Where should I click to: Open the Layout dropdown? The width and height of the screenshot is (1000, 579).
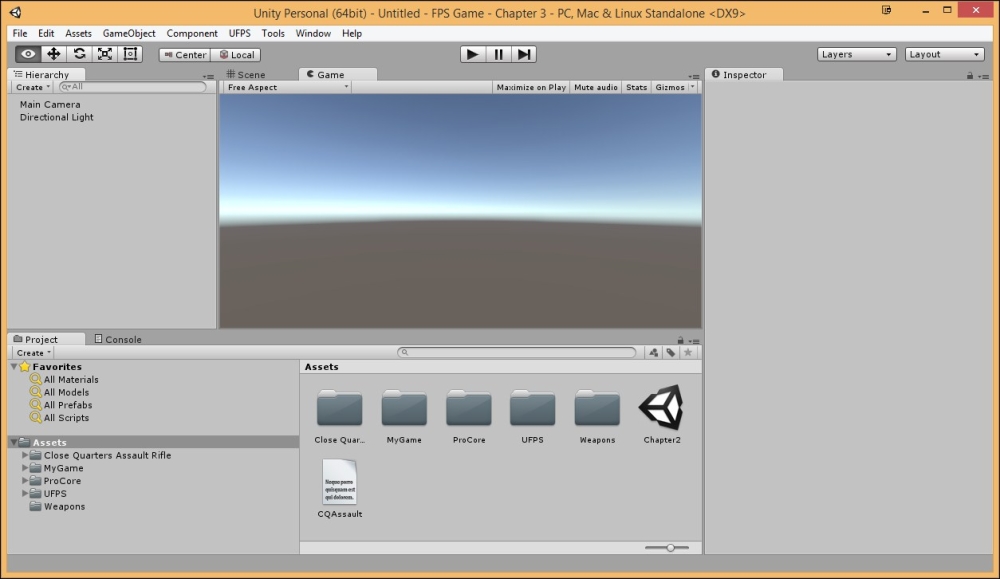[944, 54]
